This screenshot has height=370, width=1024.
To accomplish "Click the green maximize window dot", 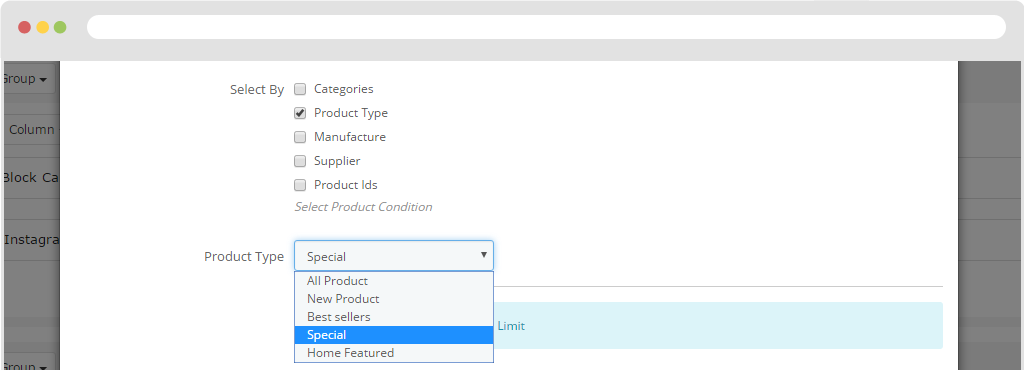I will pos(60,27).
